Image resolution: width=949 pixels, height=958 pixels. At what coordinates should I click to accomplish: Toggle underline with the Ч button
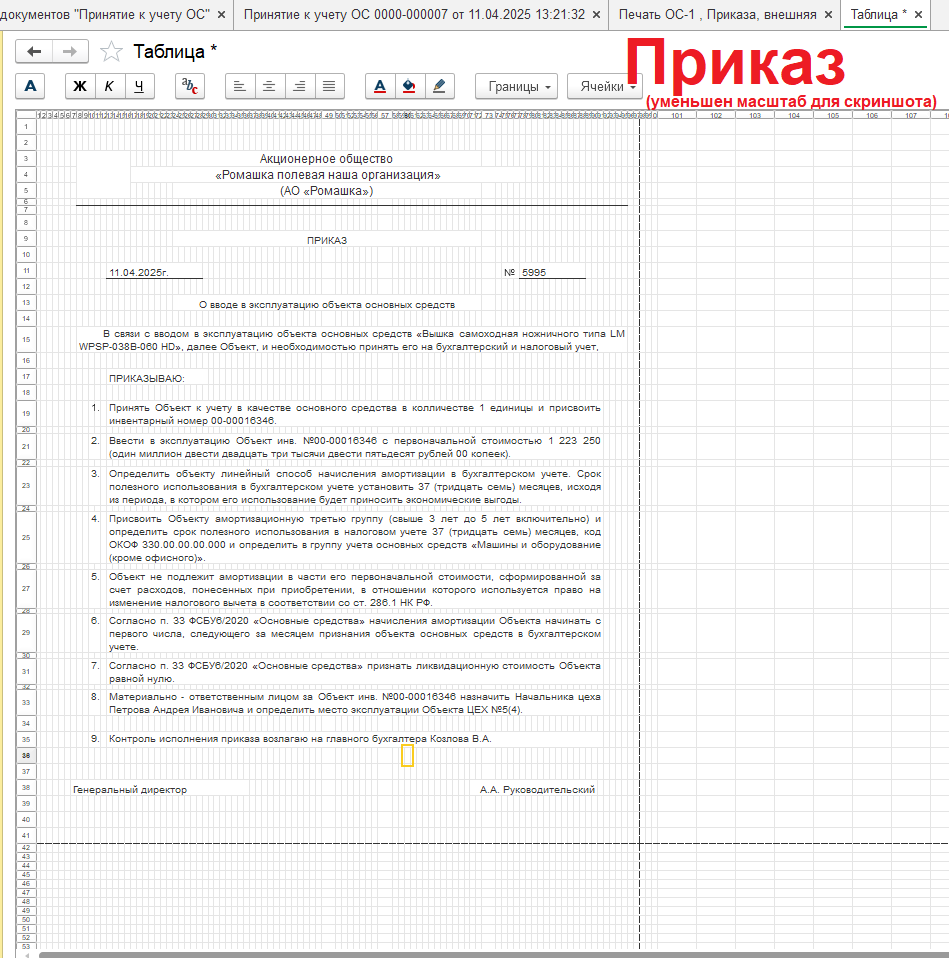point(139,86)
